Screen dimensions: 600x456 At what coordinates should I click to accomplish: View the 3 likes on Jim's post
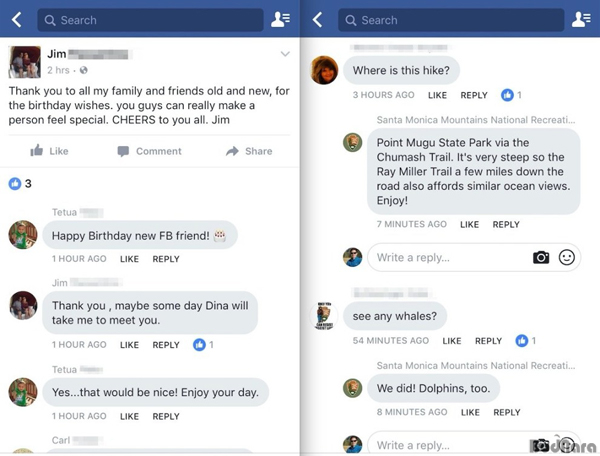point(20,184)
